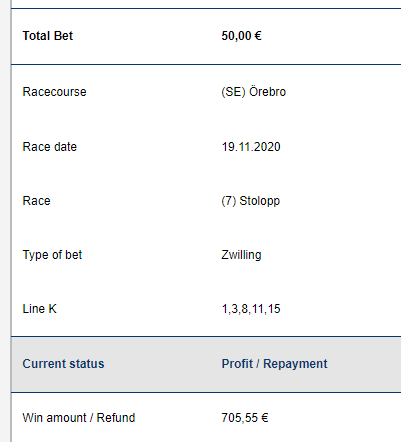Viewport: 401px width, 442px height.
Task: Select the (7) Stolopp race value
Action: coord(251,201)
